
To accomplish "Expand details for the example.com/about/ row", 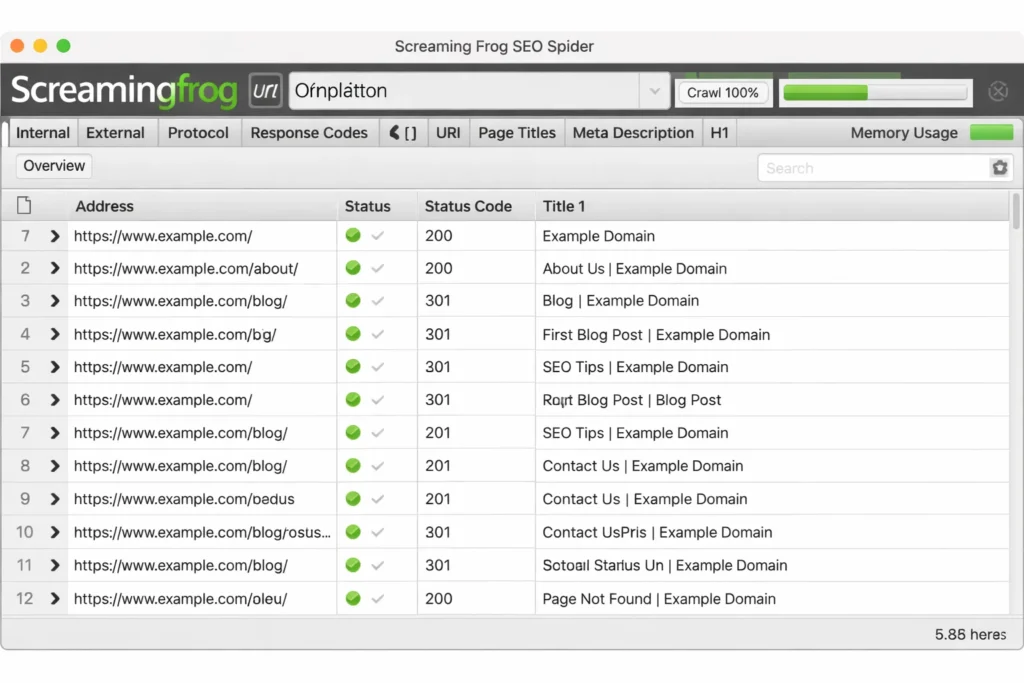I will 55,268.
